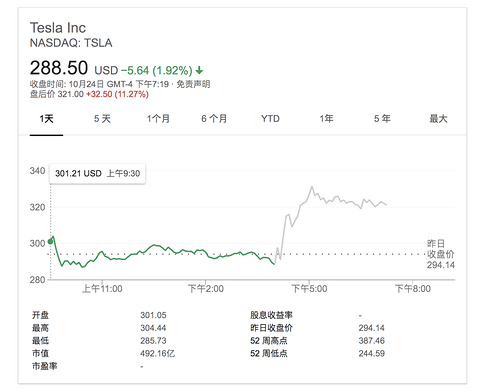
Task: Open the 1个月 chart tab
Action: coord(158,119)
